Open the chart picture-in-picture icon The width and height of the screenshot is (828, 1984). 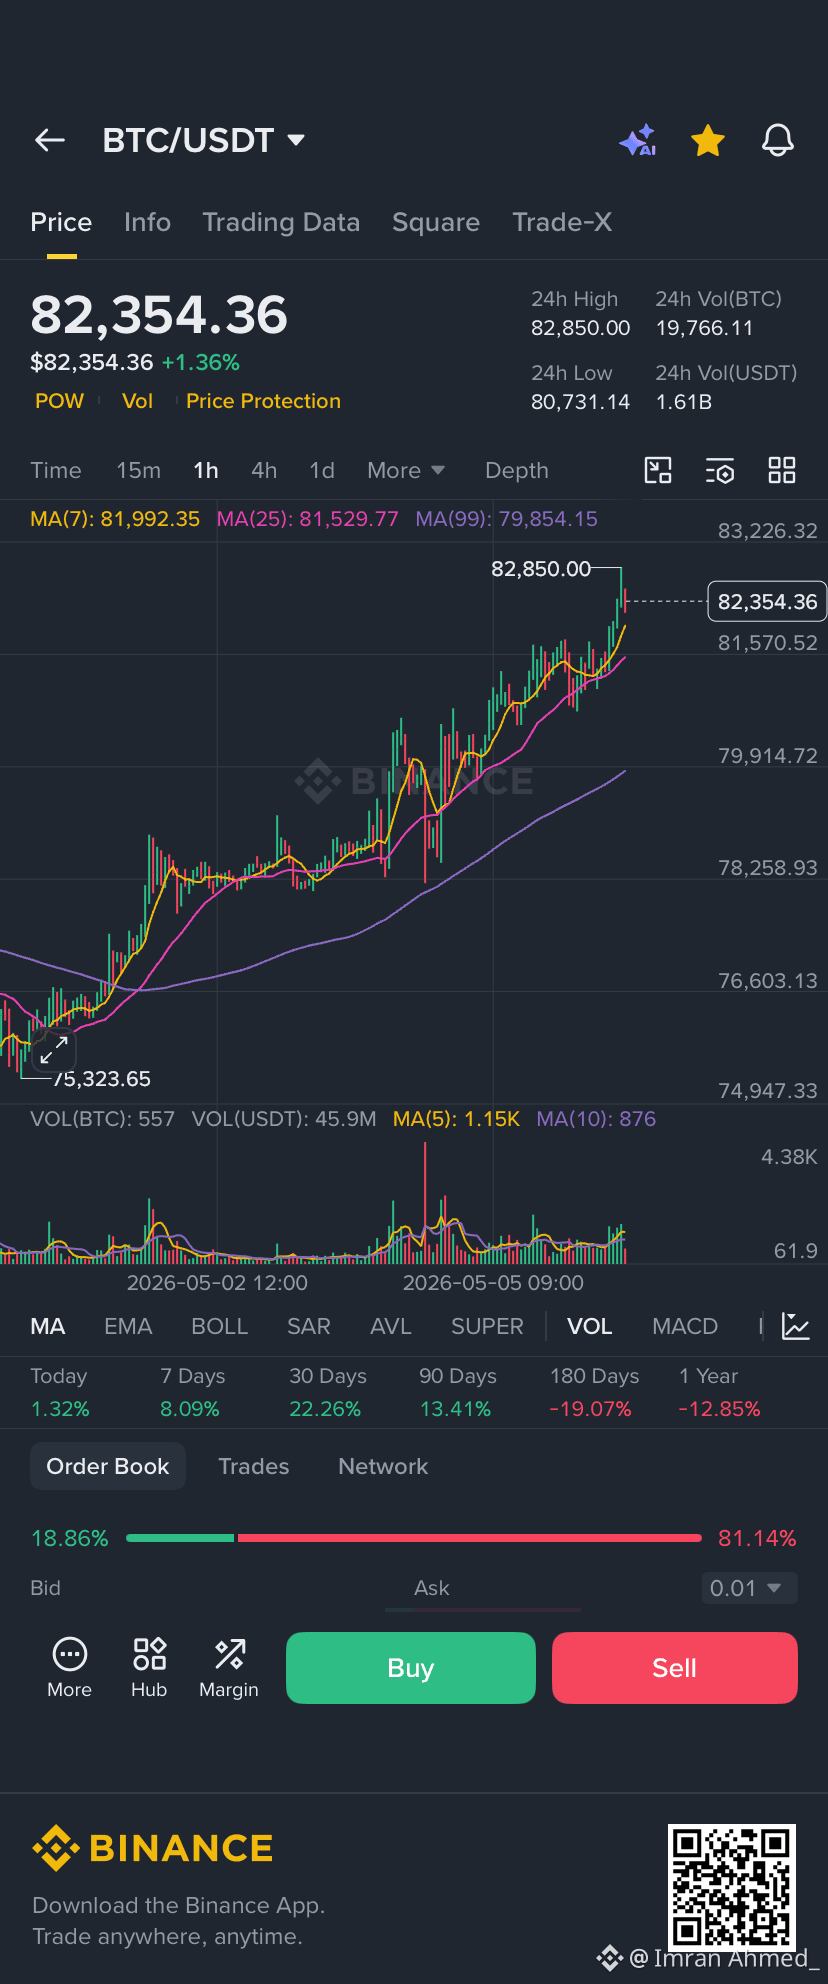coord(658,470)
